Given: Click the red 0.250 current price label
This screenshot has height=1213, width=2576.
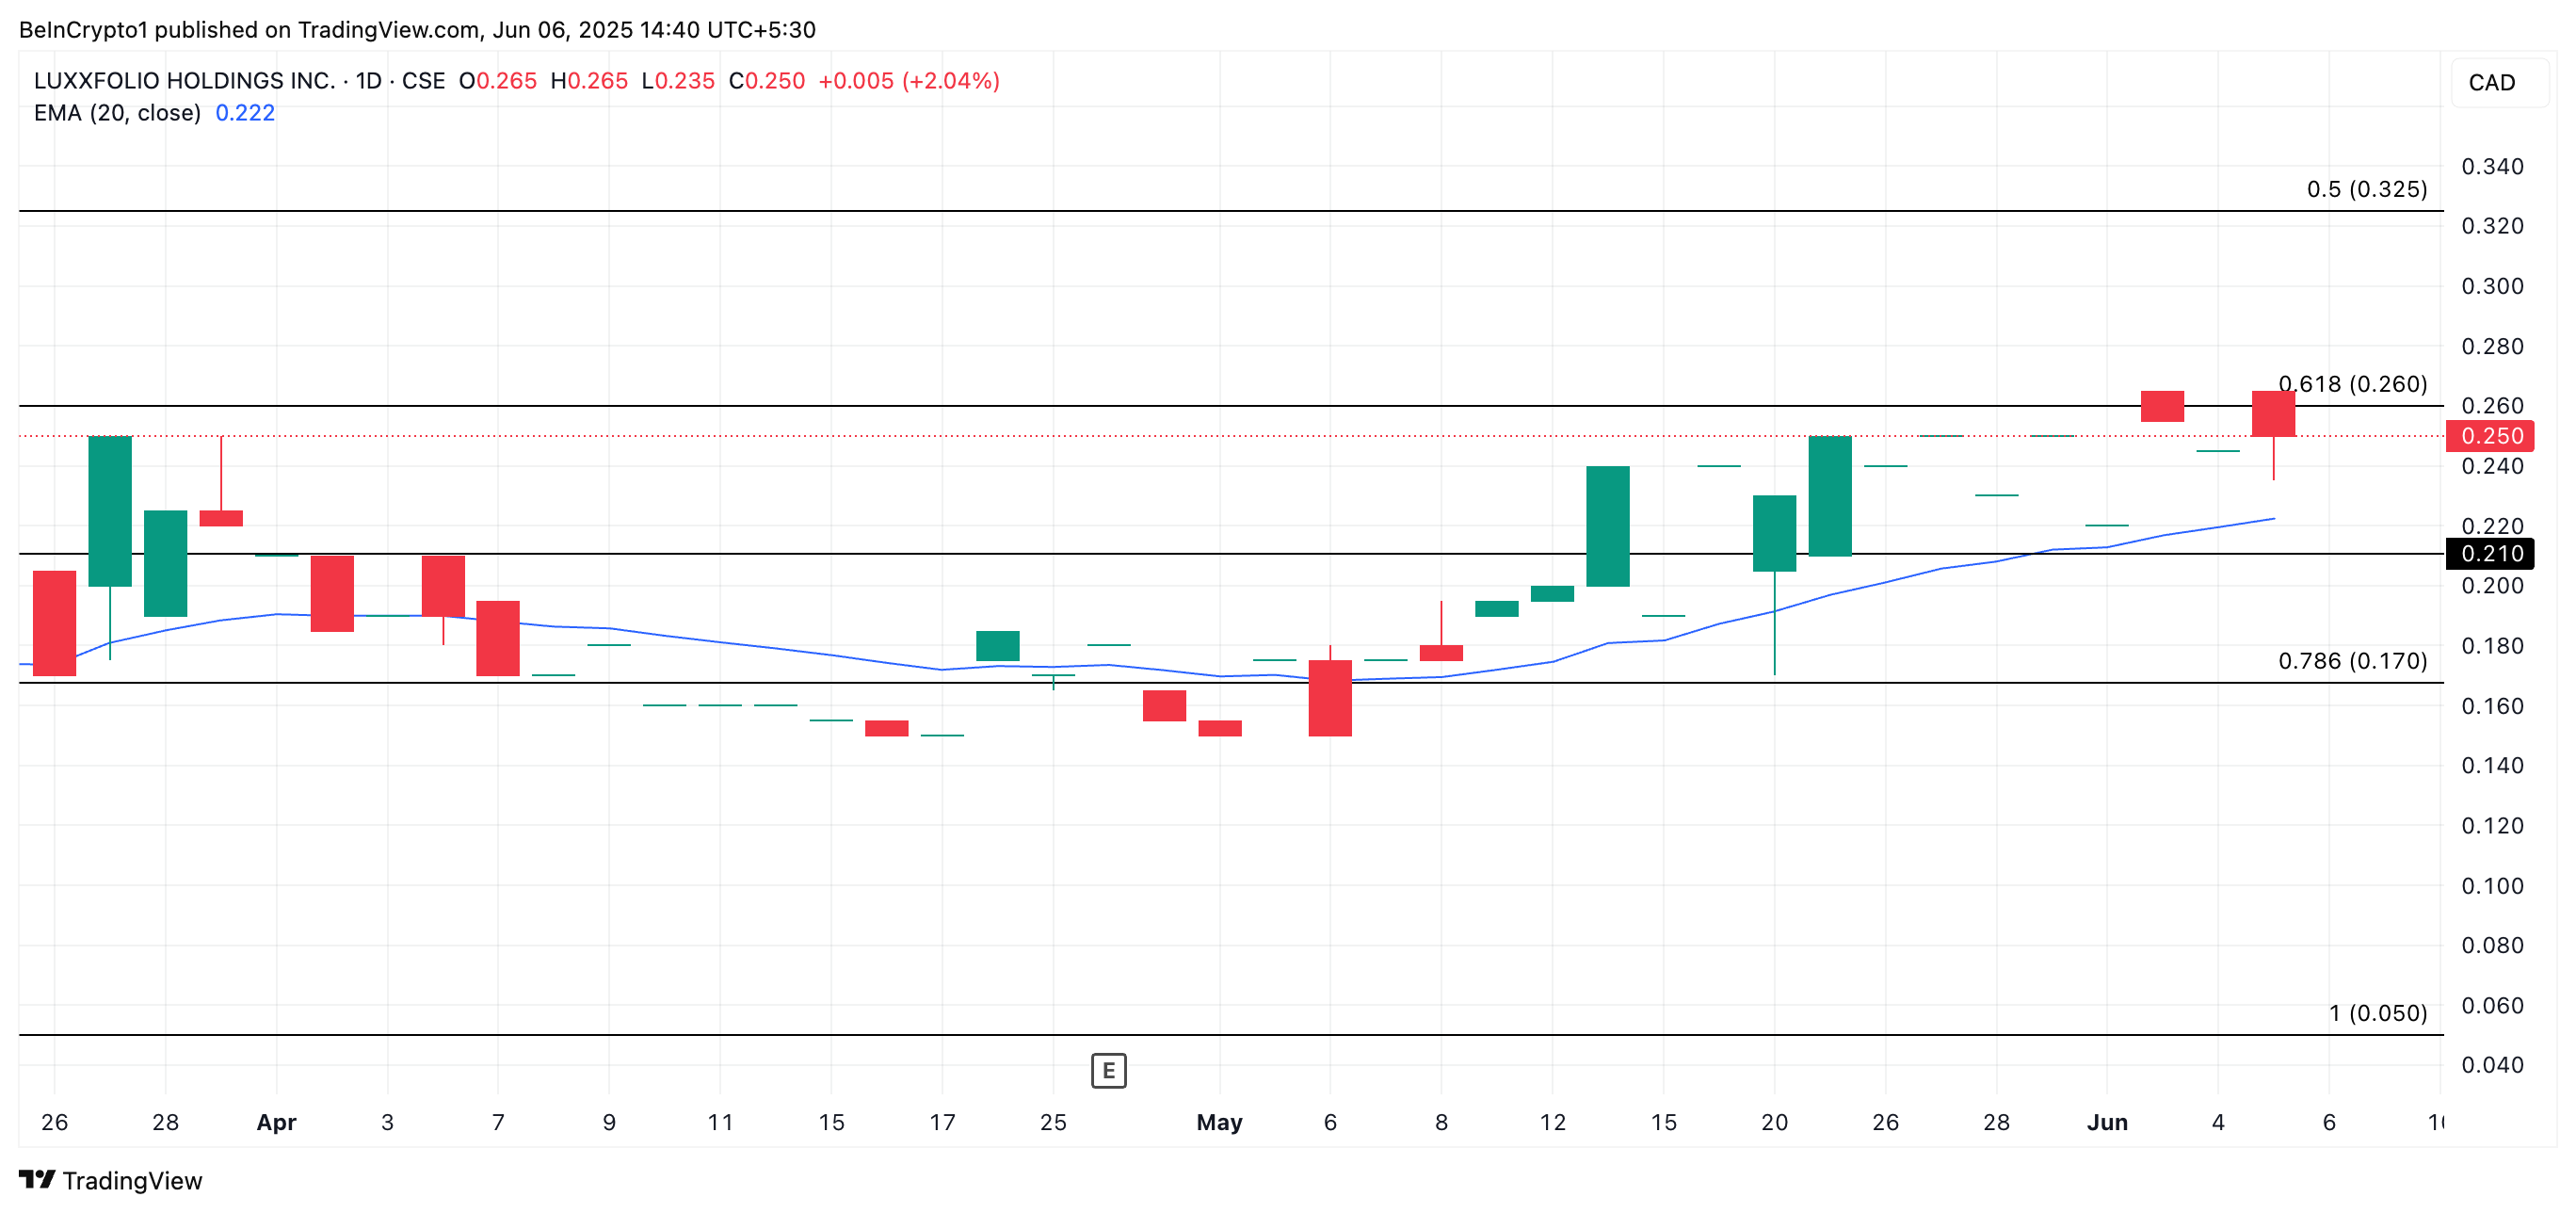Looking at the screenshot, I should [2491, 436].
